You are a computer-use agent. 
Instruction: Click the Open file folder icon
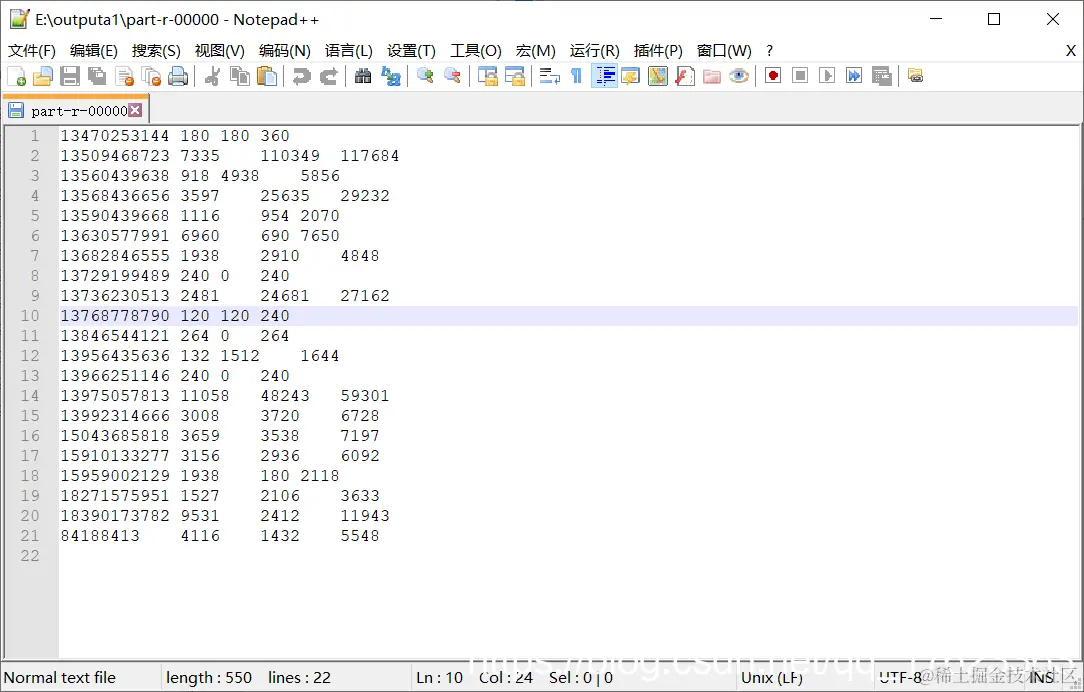coord(43,76)
